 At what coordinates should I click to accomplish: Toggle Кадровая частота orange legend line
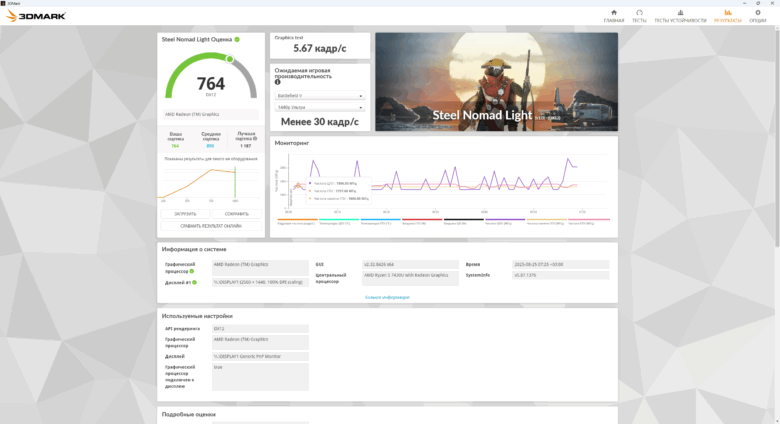(x=297, y=221)
